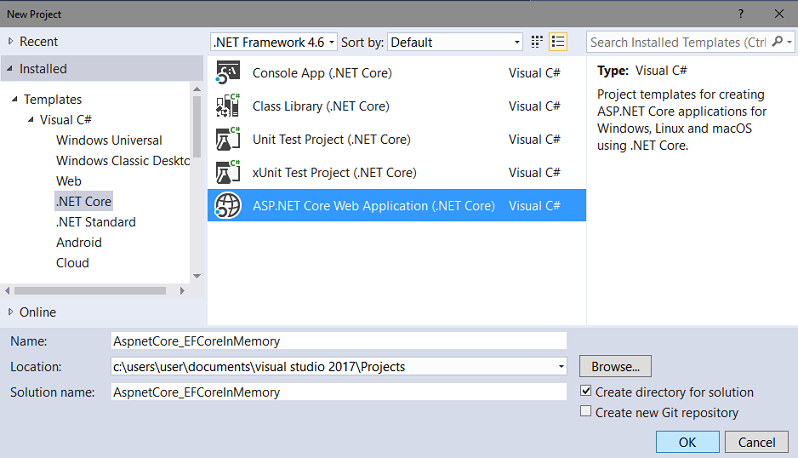Viewport: 798px width, 458px height.
Task: Select Console App (.NET Core) template
Action: pyautogui.click(x=396, y=72)
